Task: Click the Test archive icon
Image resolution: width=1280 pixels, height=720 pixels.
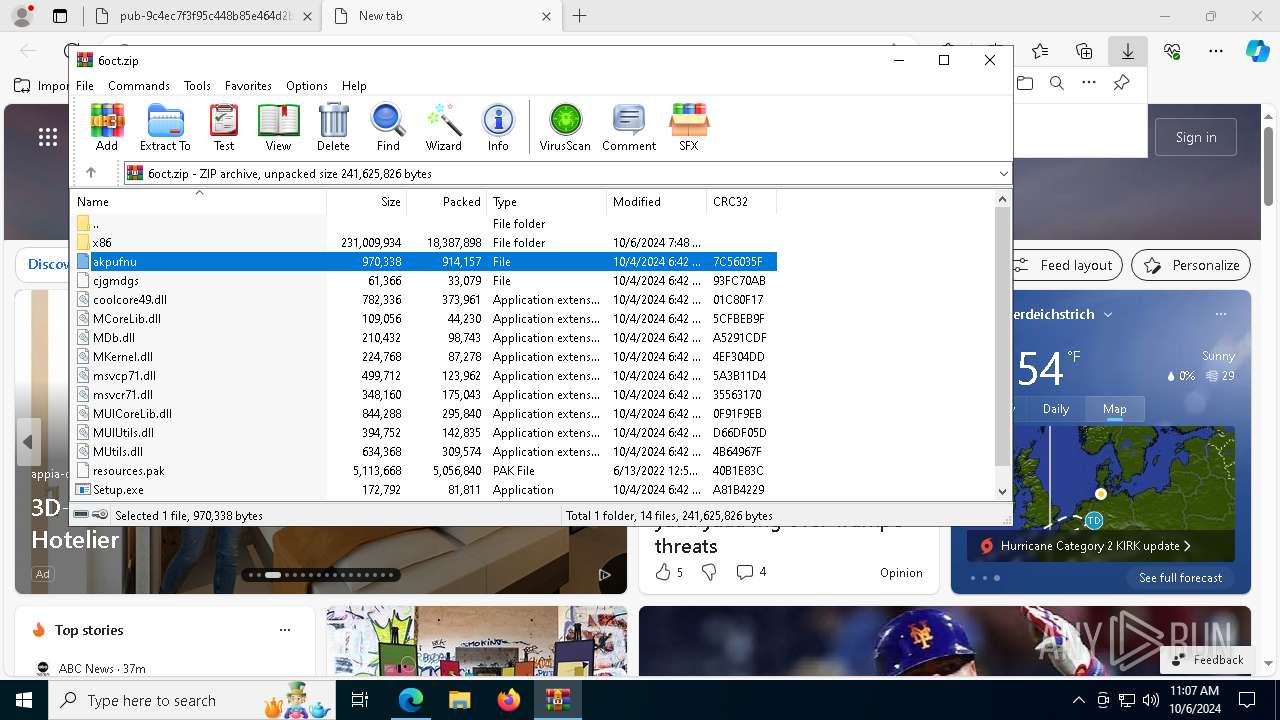Action: 224,127
